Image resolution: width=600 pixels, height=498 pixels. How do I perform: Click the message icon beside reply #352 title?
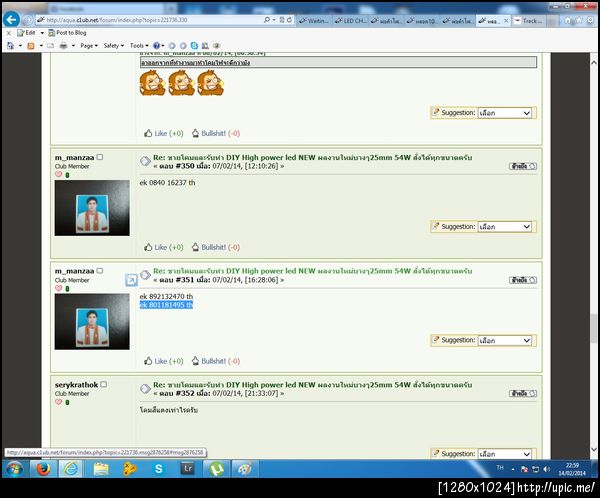145,389
